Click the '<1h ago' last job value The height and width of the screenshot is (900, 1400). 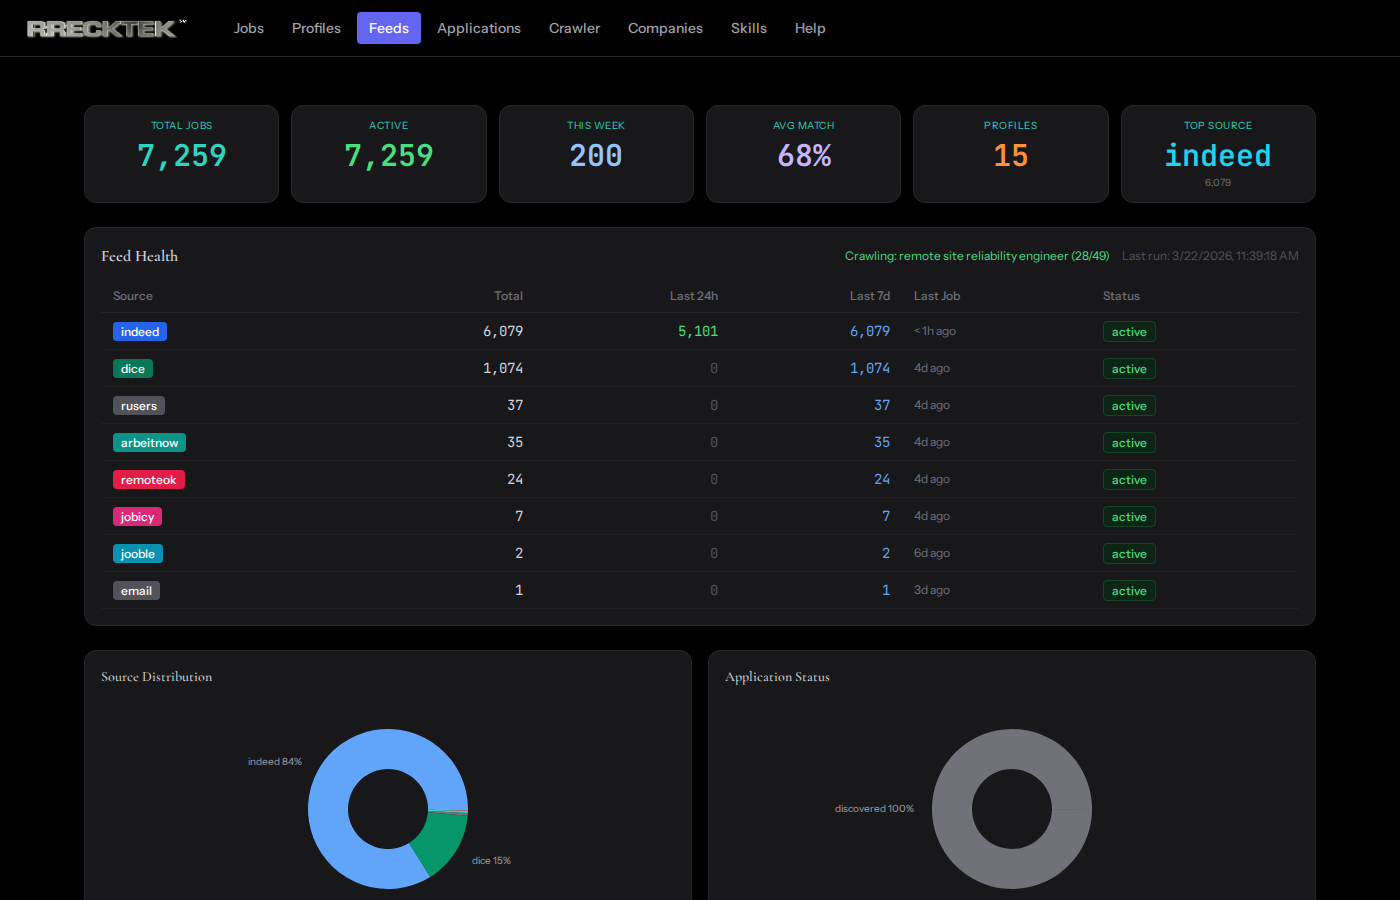click(x=935, y=331)
